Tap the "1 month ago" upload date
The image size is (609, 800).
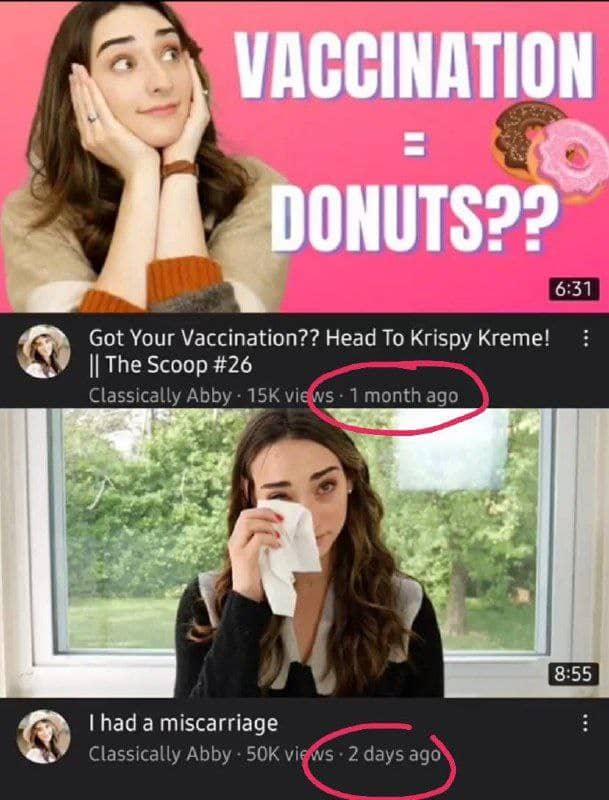pos(404,395)
